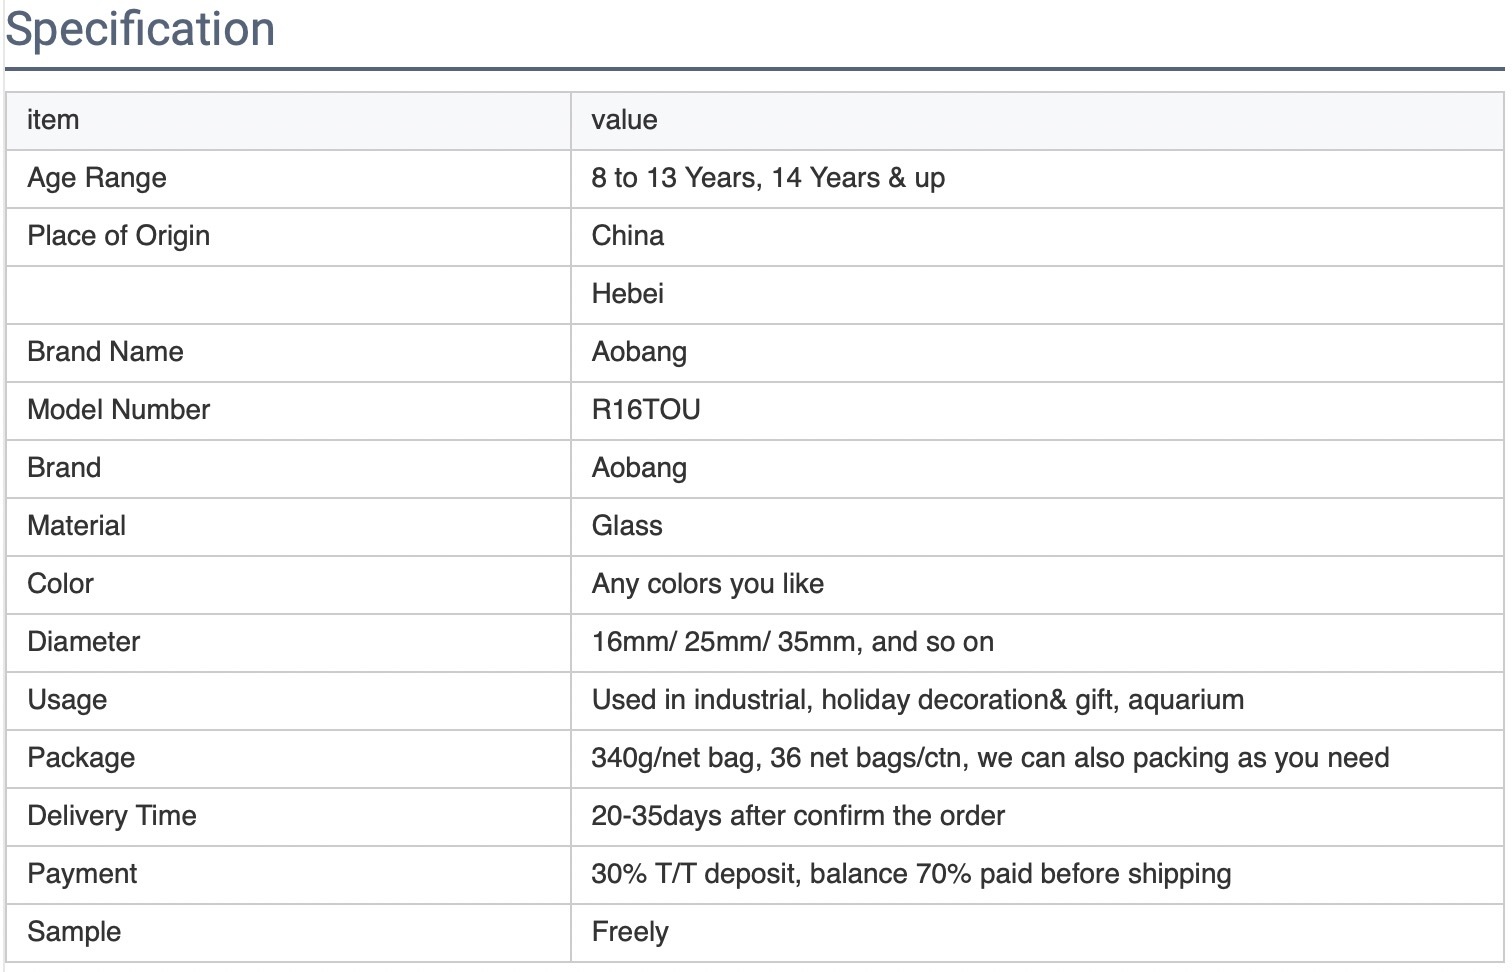Select the Glass value cell
1512x972 pixels.
[x=1037, y=527]
